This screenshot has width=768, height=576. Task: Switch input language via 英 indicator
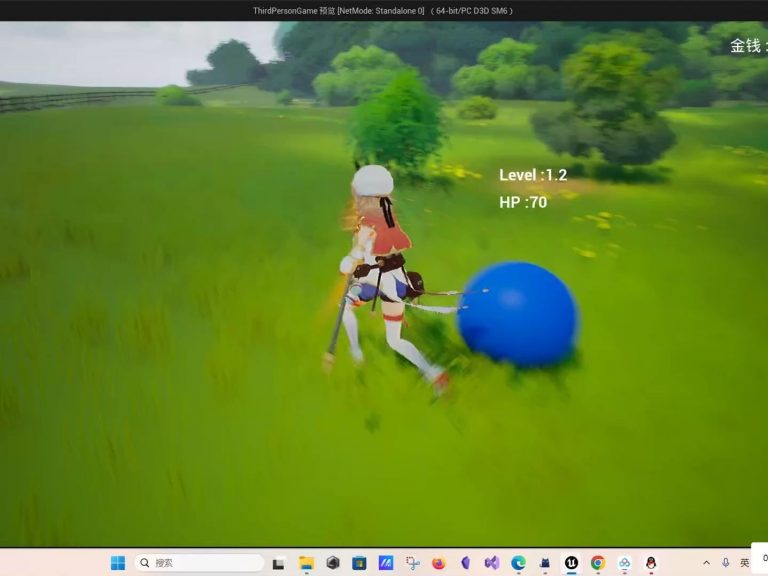tap(744, 563)
